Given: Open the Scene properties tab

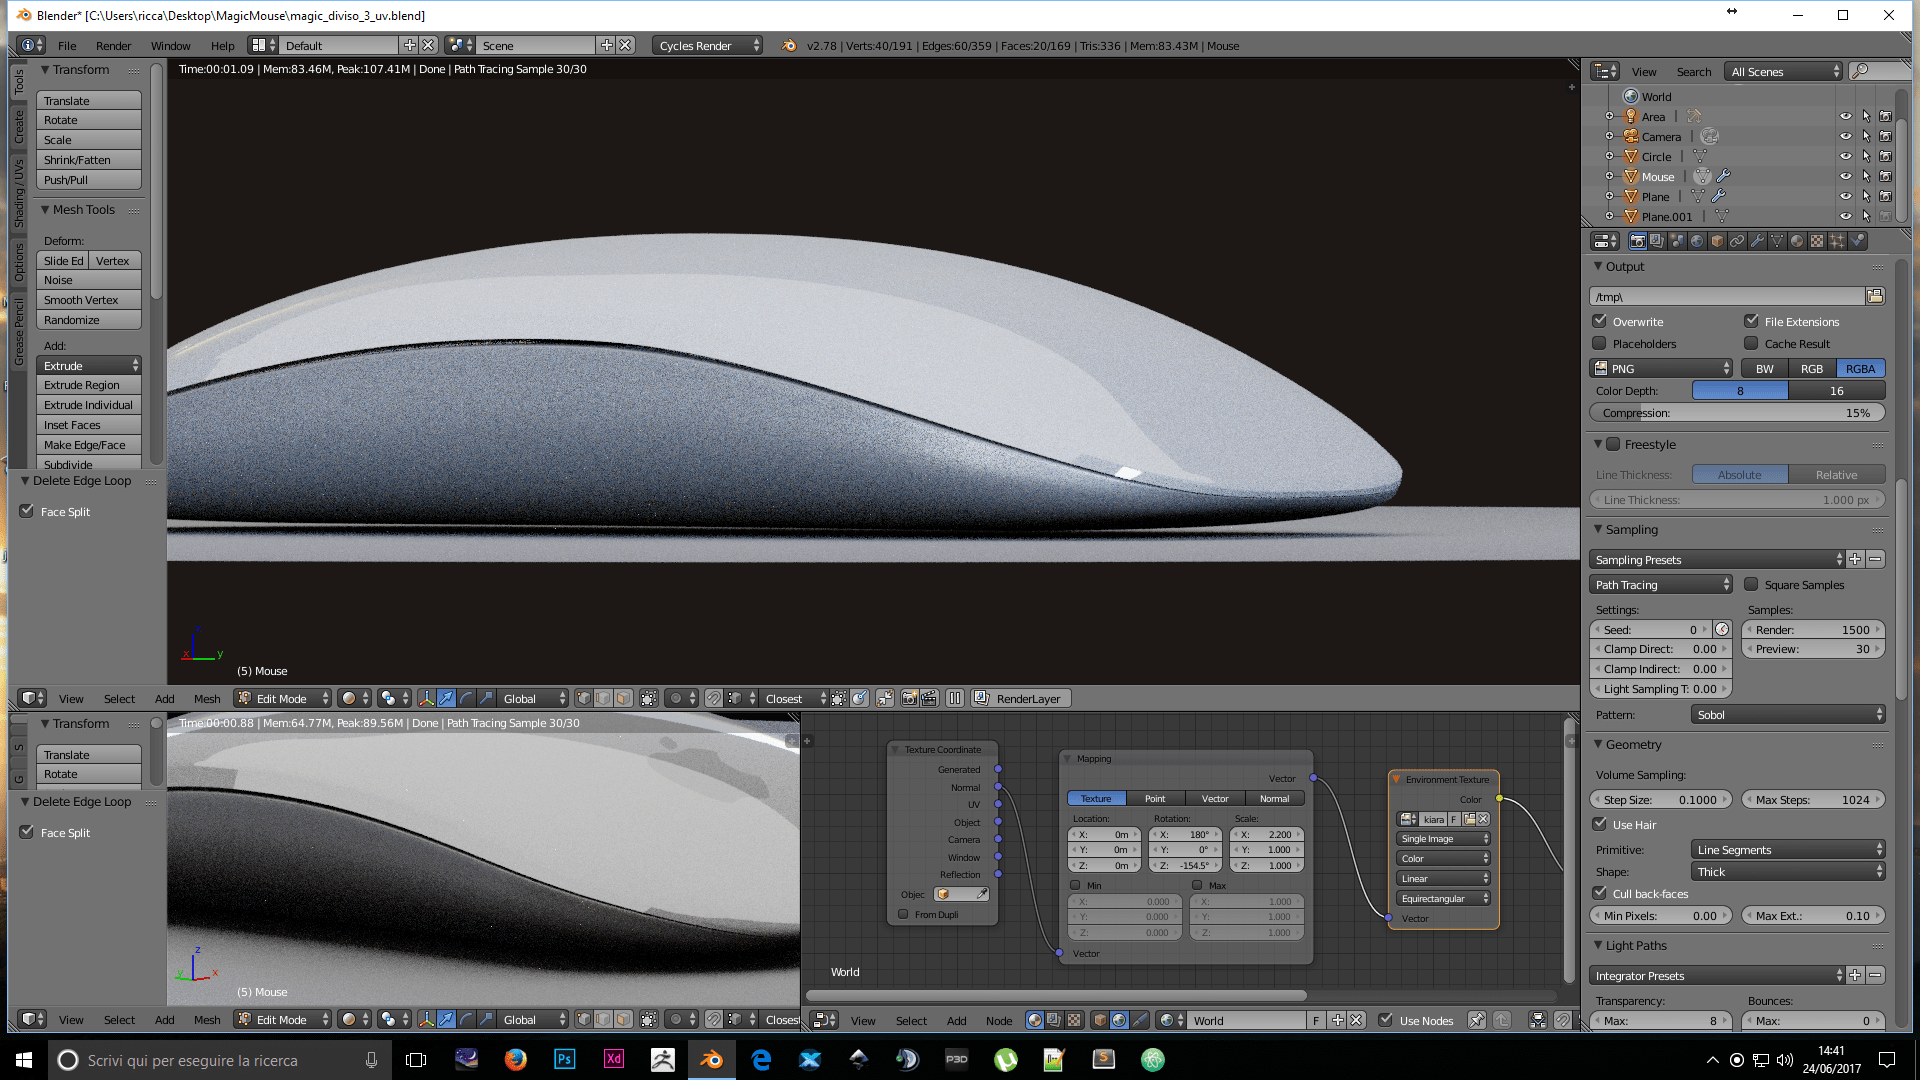Looking at the screenshot, I should click(x=1677, y=241).
